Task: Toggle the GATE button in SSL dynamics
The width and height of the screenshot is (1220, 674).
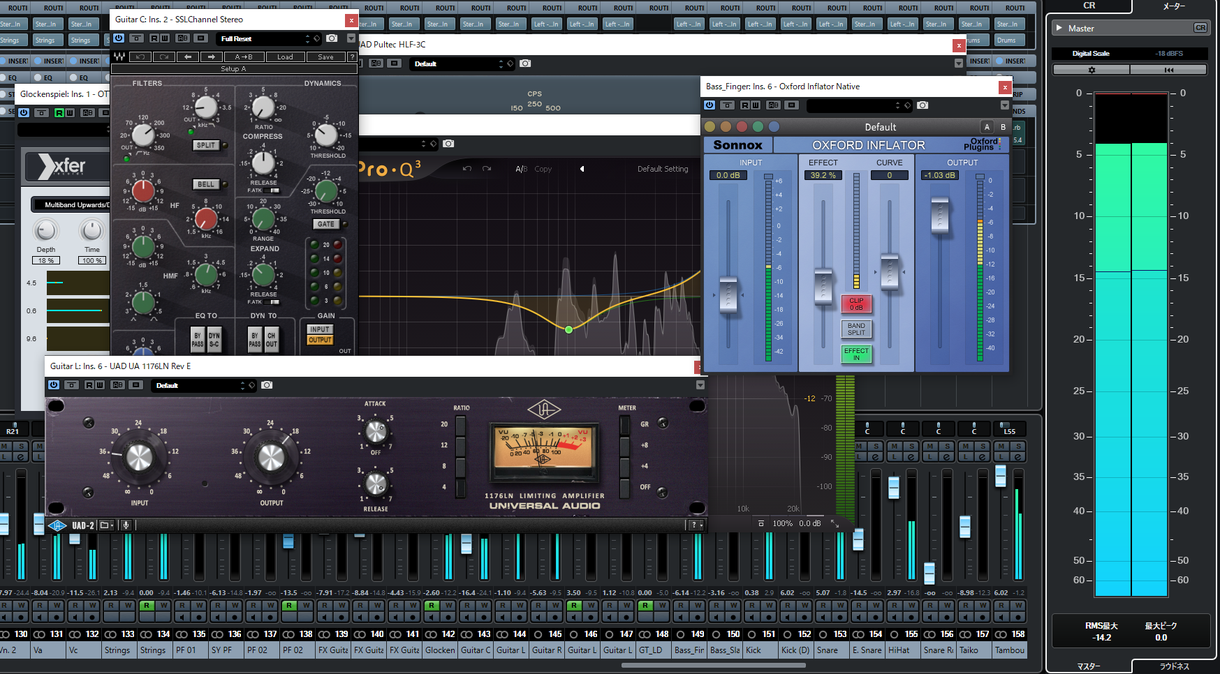Action: 326,224
